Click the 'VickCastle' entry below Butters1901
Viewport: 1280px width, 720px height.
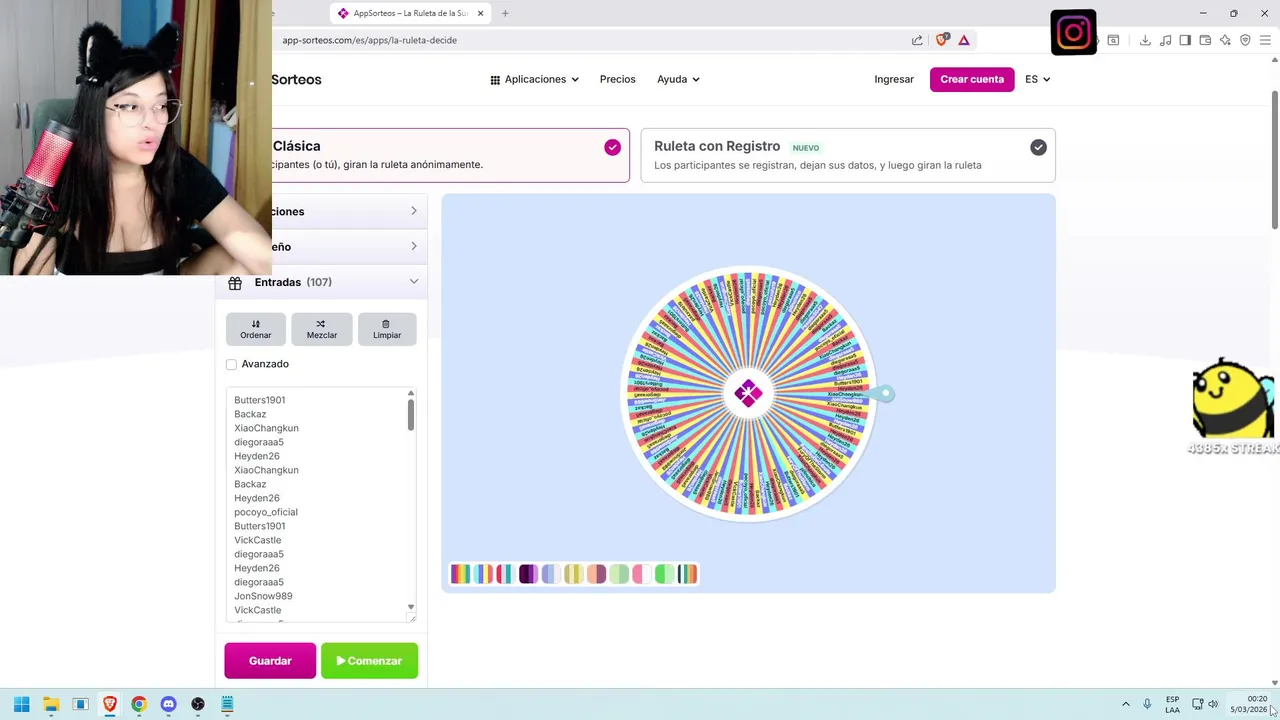tap(258, 540)
